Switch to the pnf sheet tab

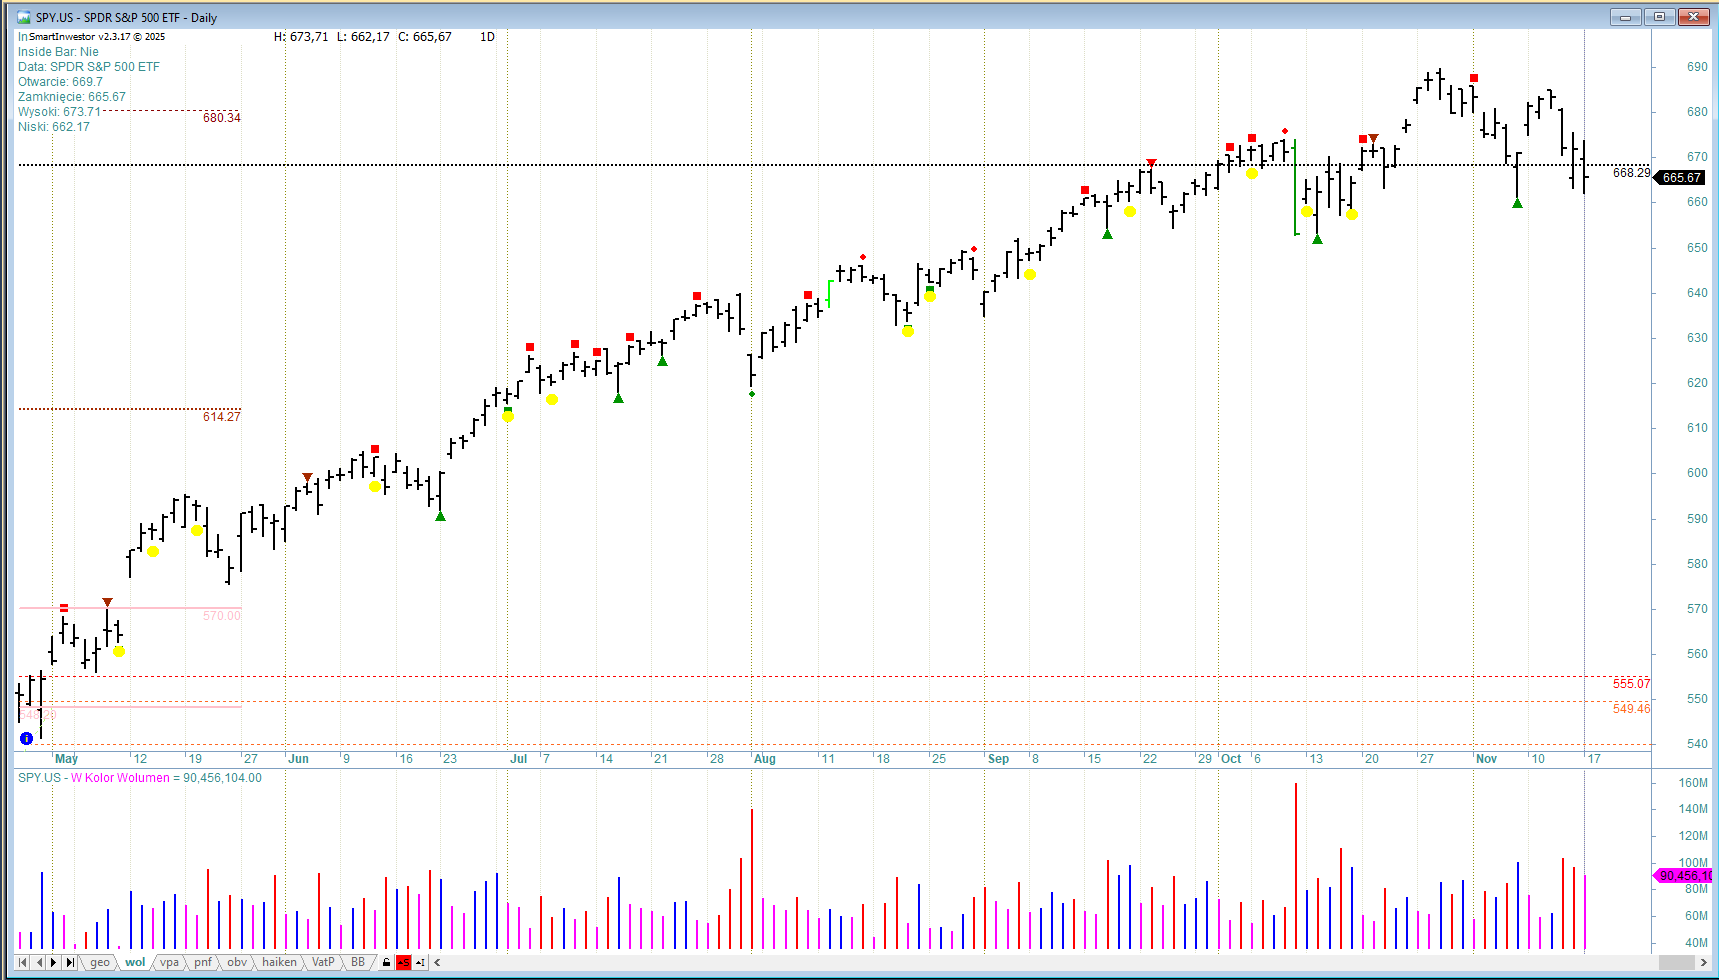pos(203,962)
